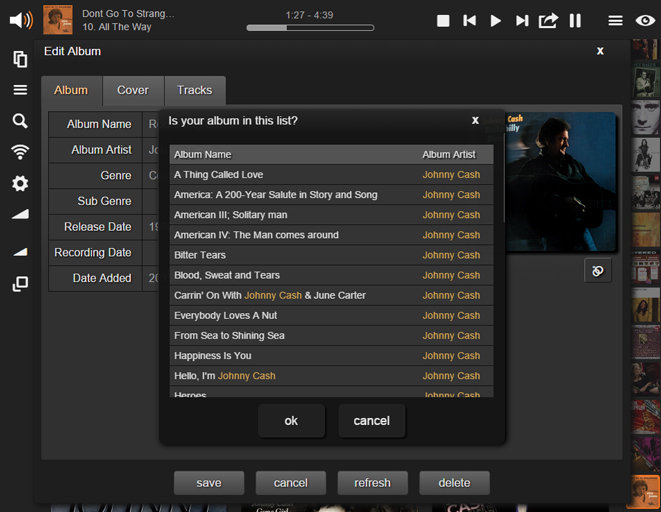Open settings gear in the sidebar
The image size is (661, 512).
coord(20,183)
